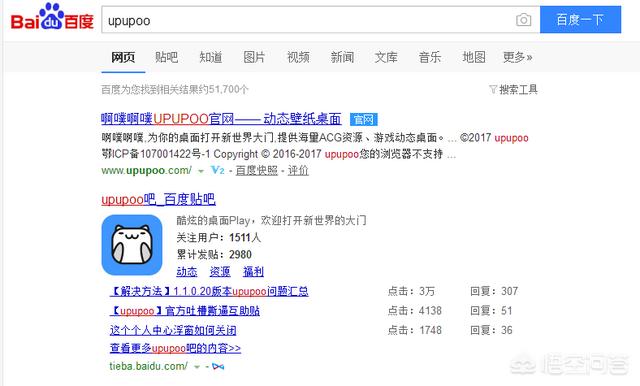Open the upupoo吧_百度贴吧 result link
The width and height of the screenshot is (640, 386).
(x=158, y=200)
